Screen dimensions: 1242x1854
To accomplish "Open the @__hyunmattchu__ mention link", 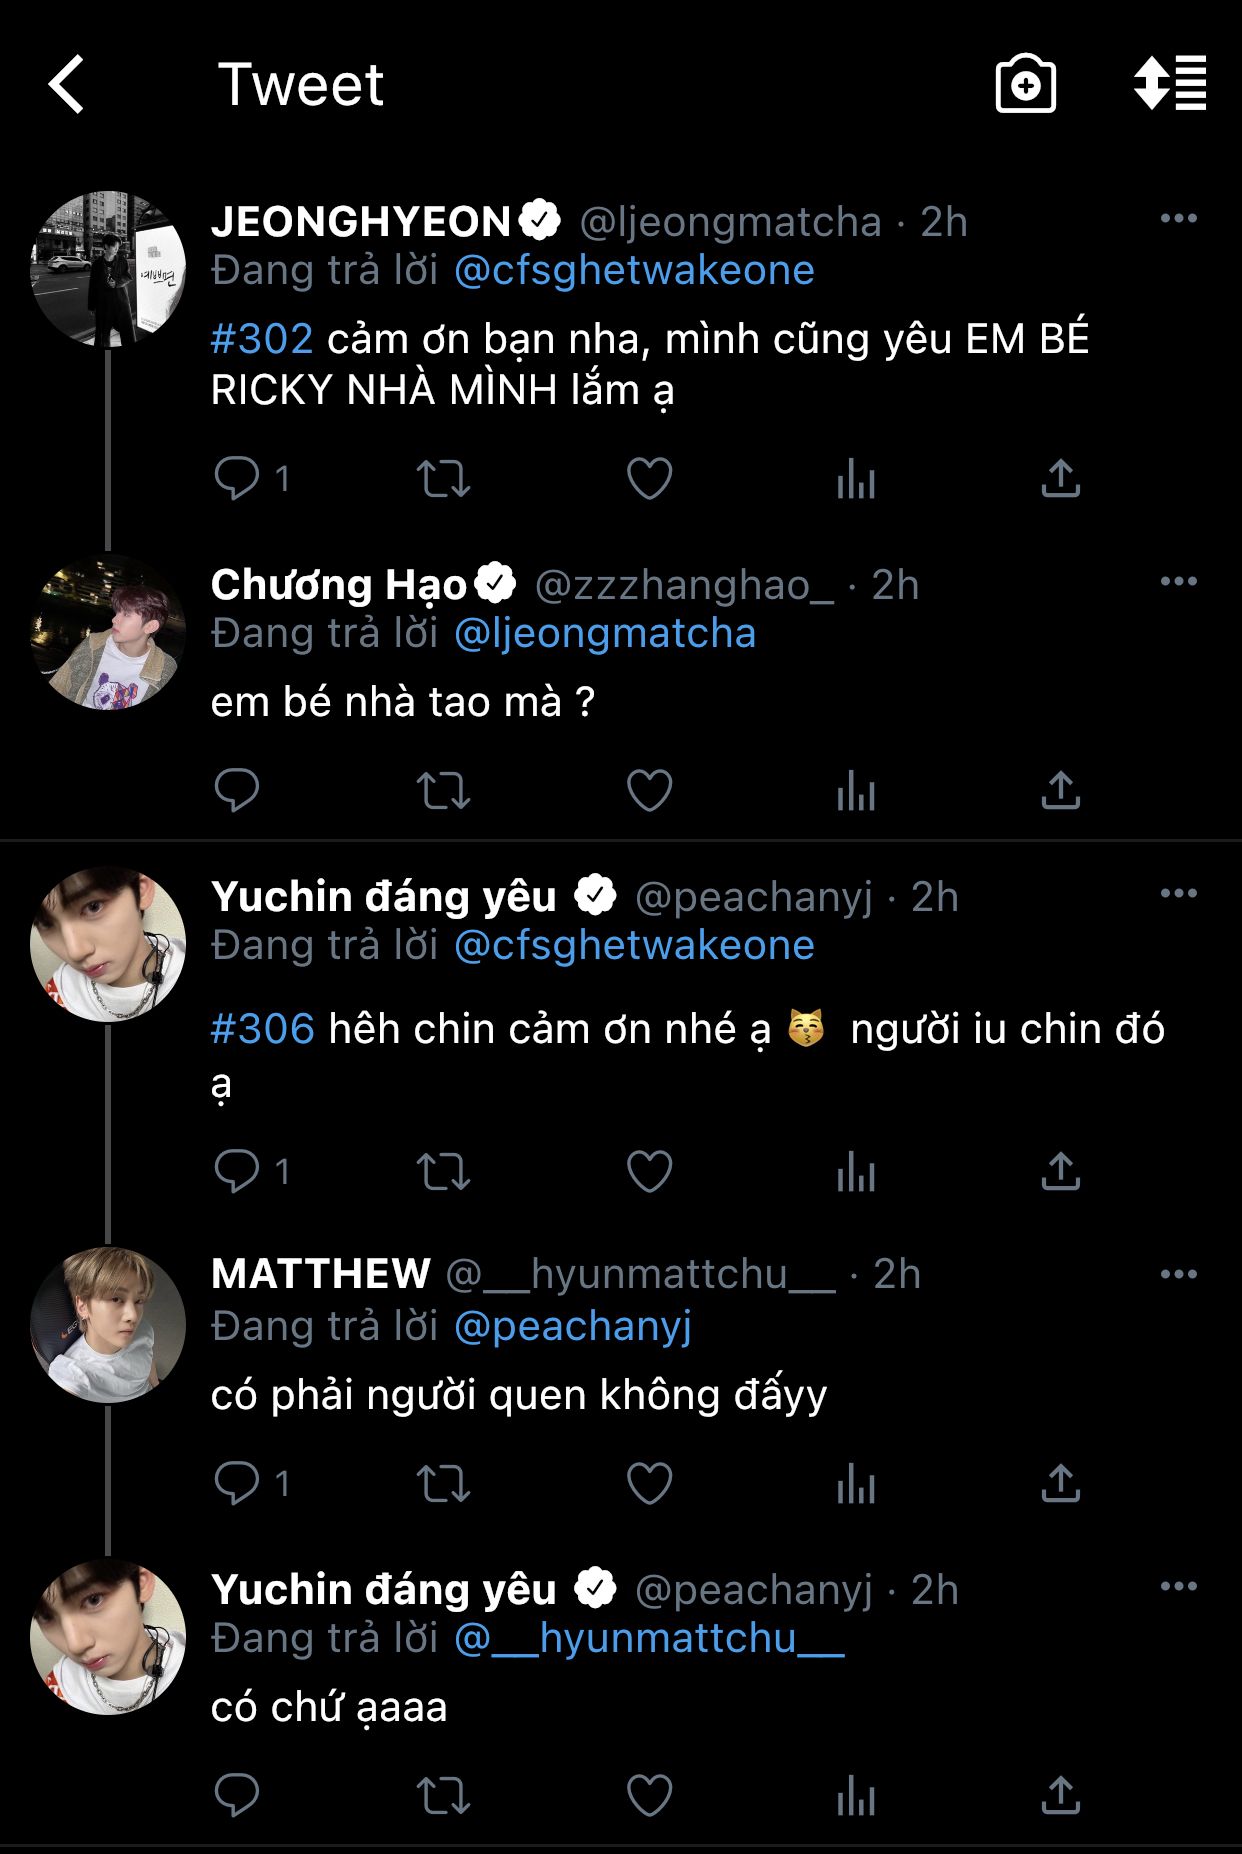I will click(x=649, y=1639).
